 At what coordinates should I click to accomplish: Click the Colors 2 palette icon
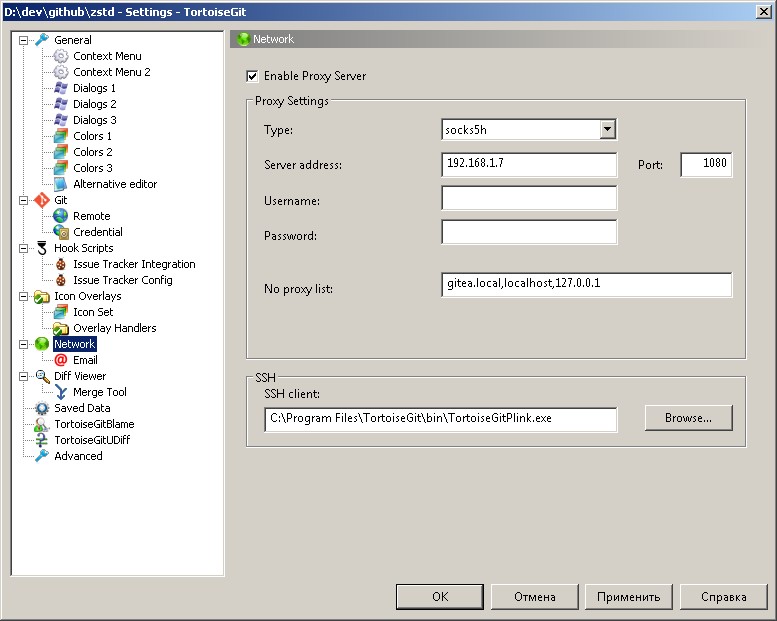(x=60, y=152)
